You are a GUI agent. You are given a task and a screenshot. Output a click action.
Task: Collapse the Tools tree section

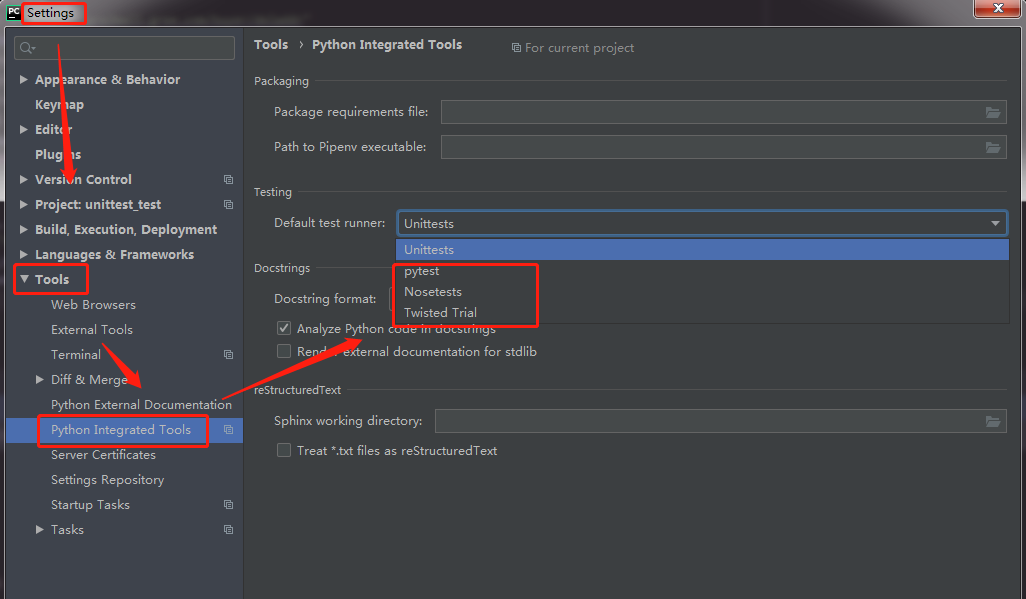point(24,280)
